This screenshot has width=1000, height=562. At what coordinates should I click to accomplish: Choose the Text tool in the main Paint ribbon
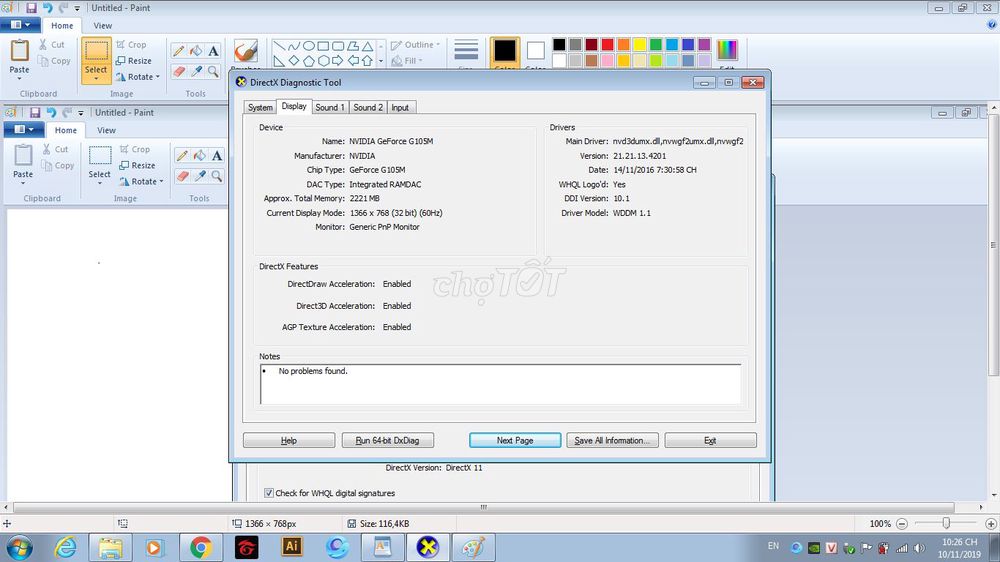point(213,51)
